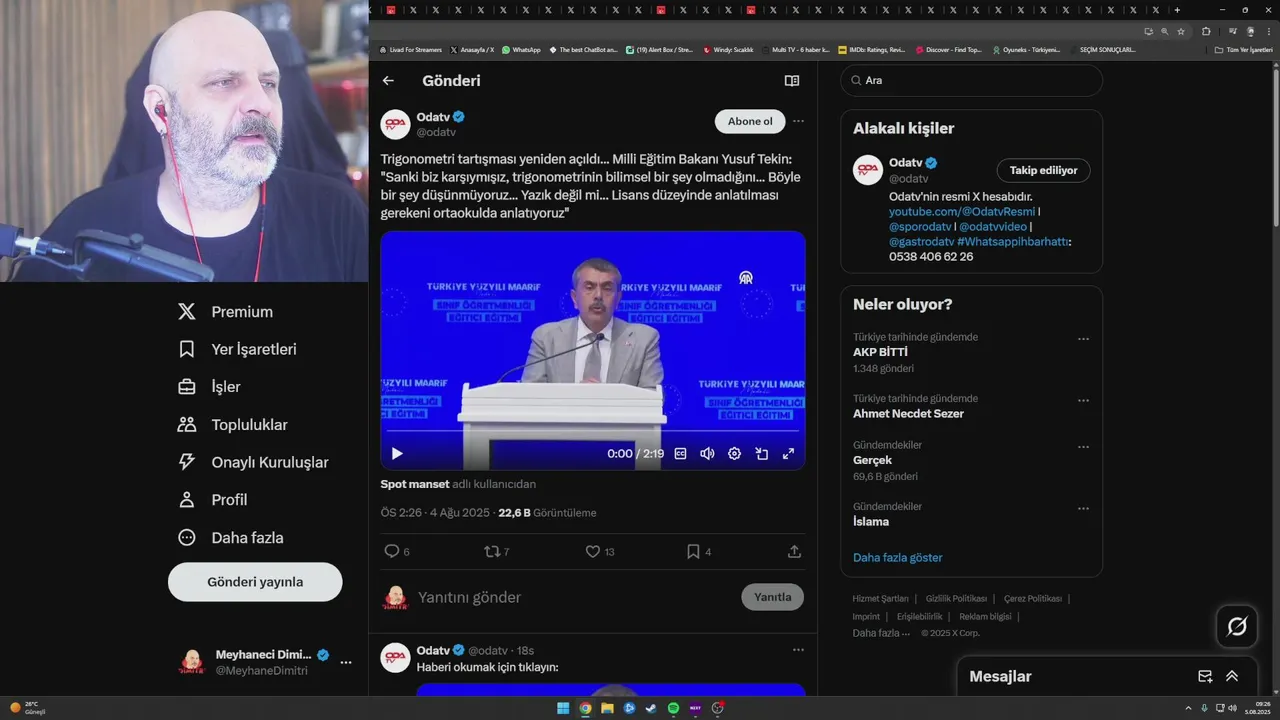Open the Grok floating button

pos(1237,627)
